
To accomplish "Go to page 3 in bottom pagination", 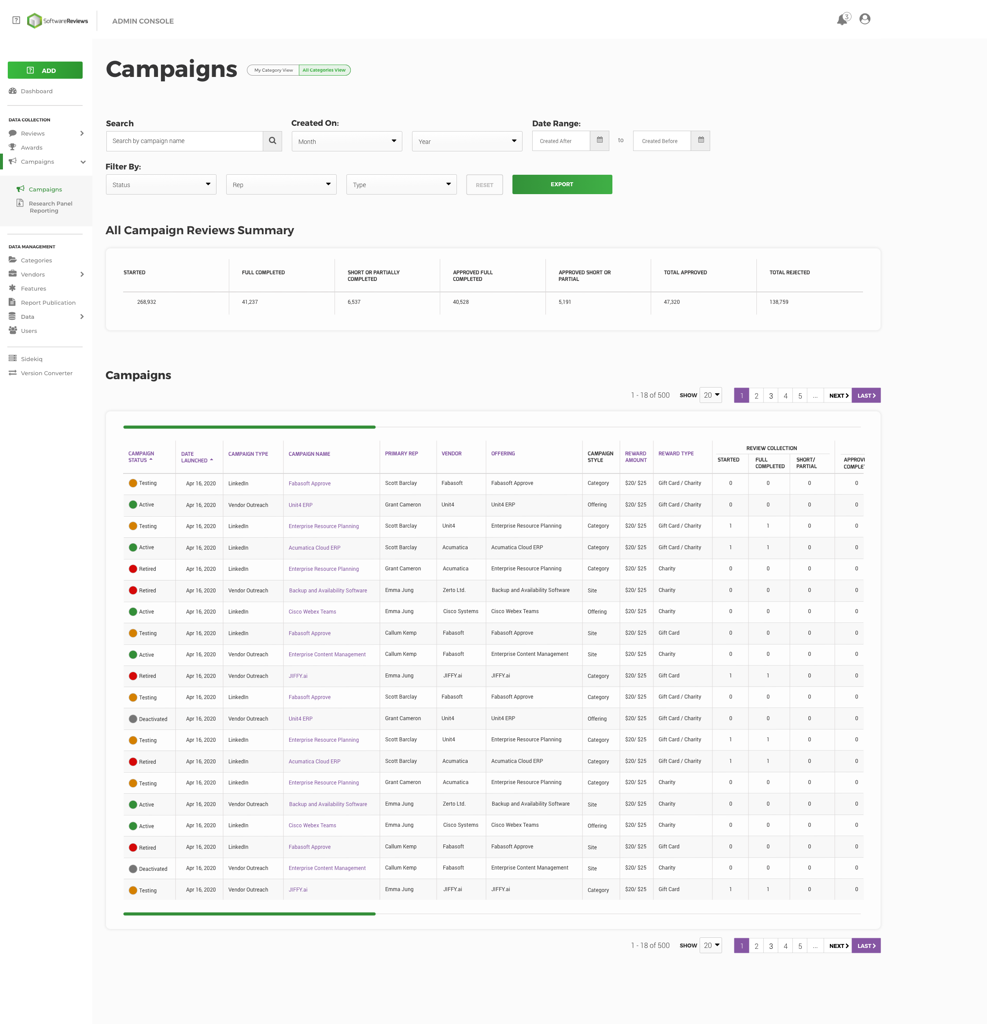I will [771, 946].
